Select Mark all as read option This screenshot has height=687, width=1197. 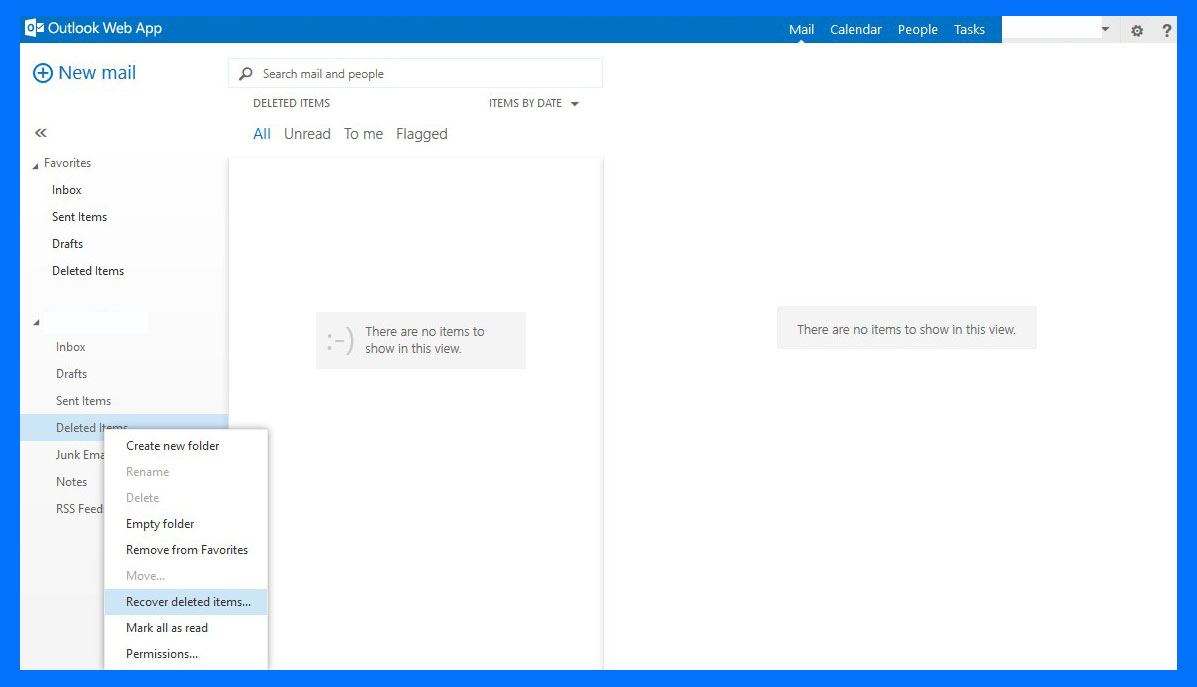(x=167, y=628)
